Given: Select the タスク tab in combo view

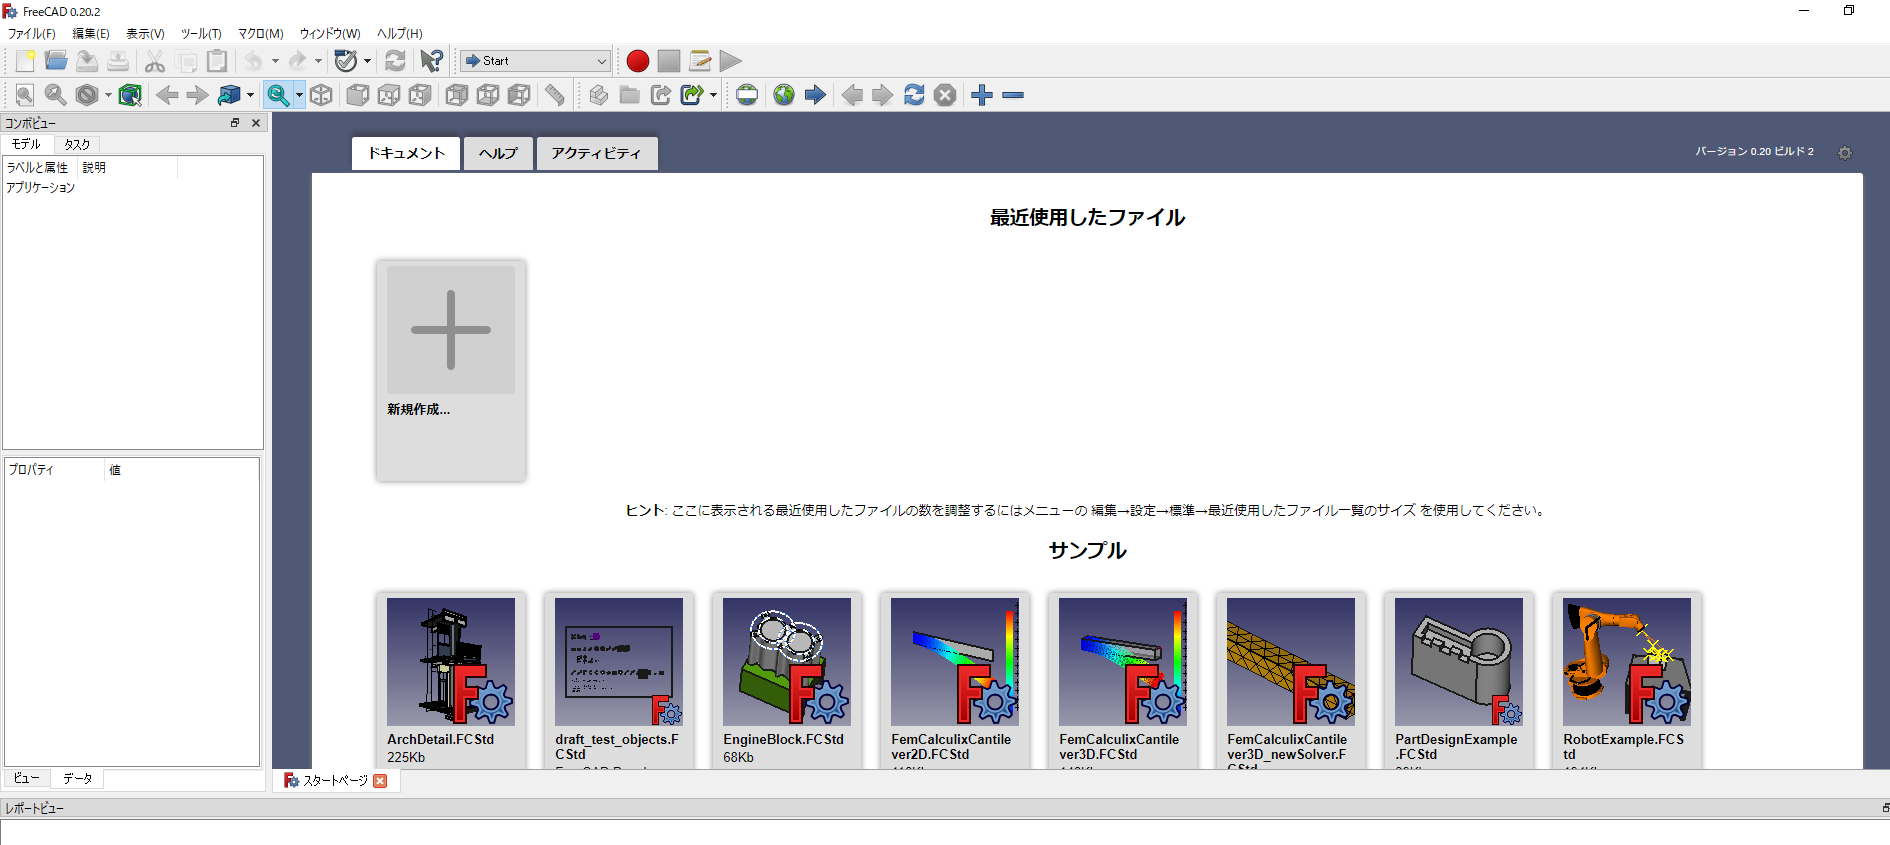Looking at the screenshot, I should coord(77,144).
